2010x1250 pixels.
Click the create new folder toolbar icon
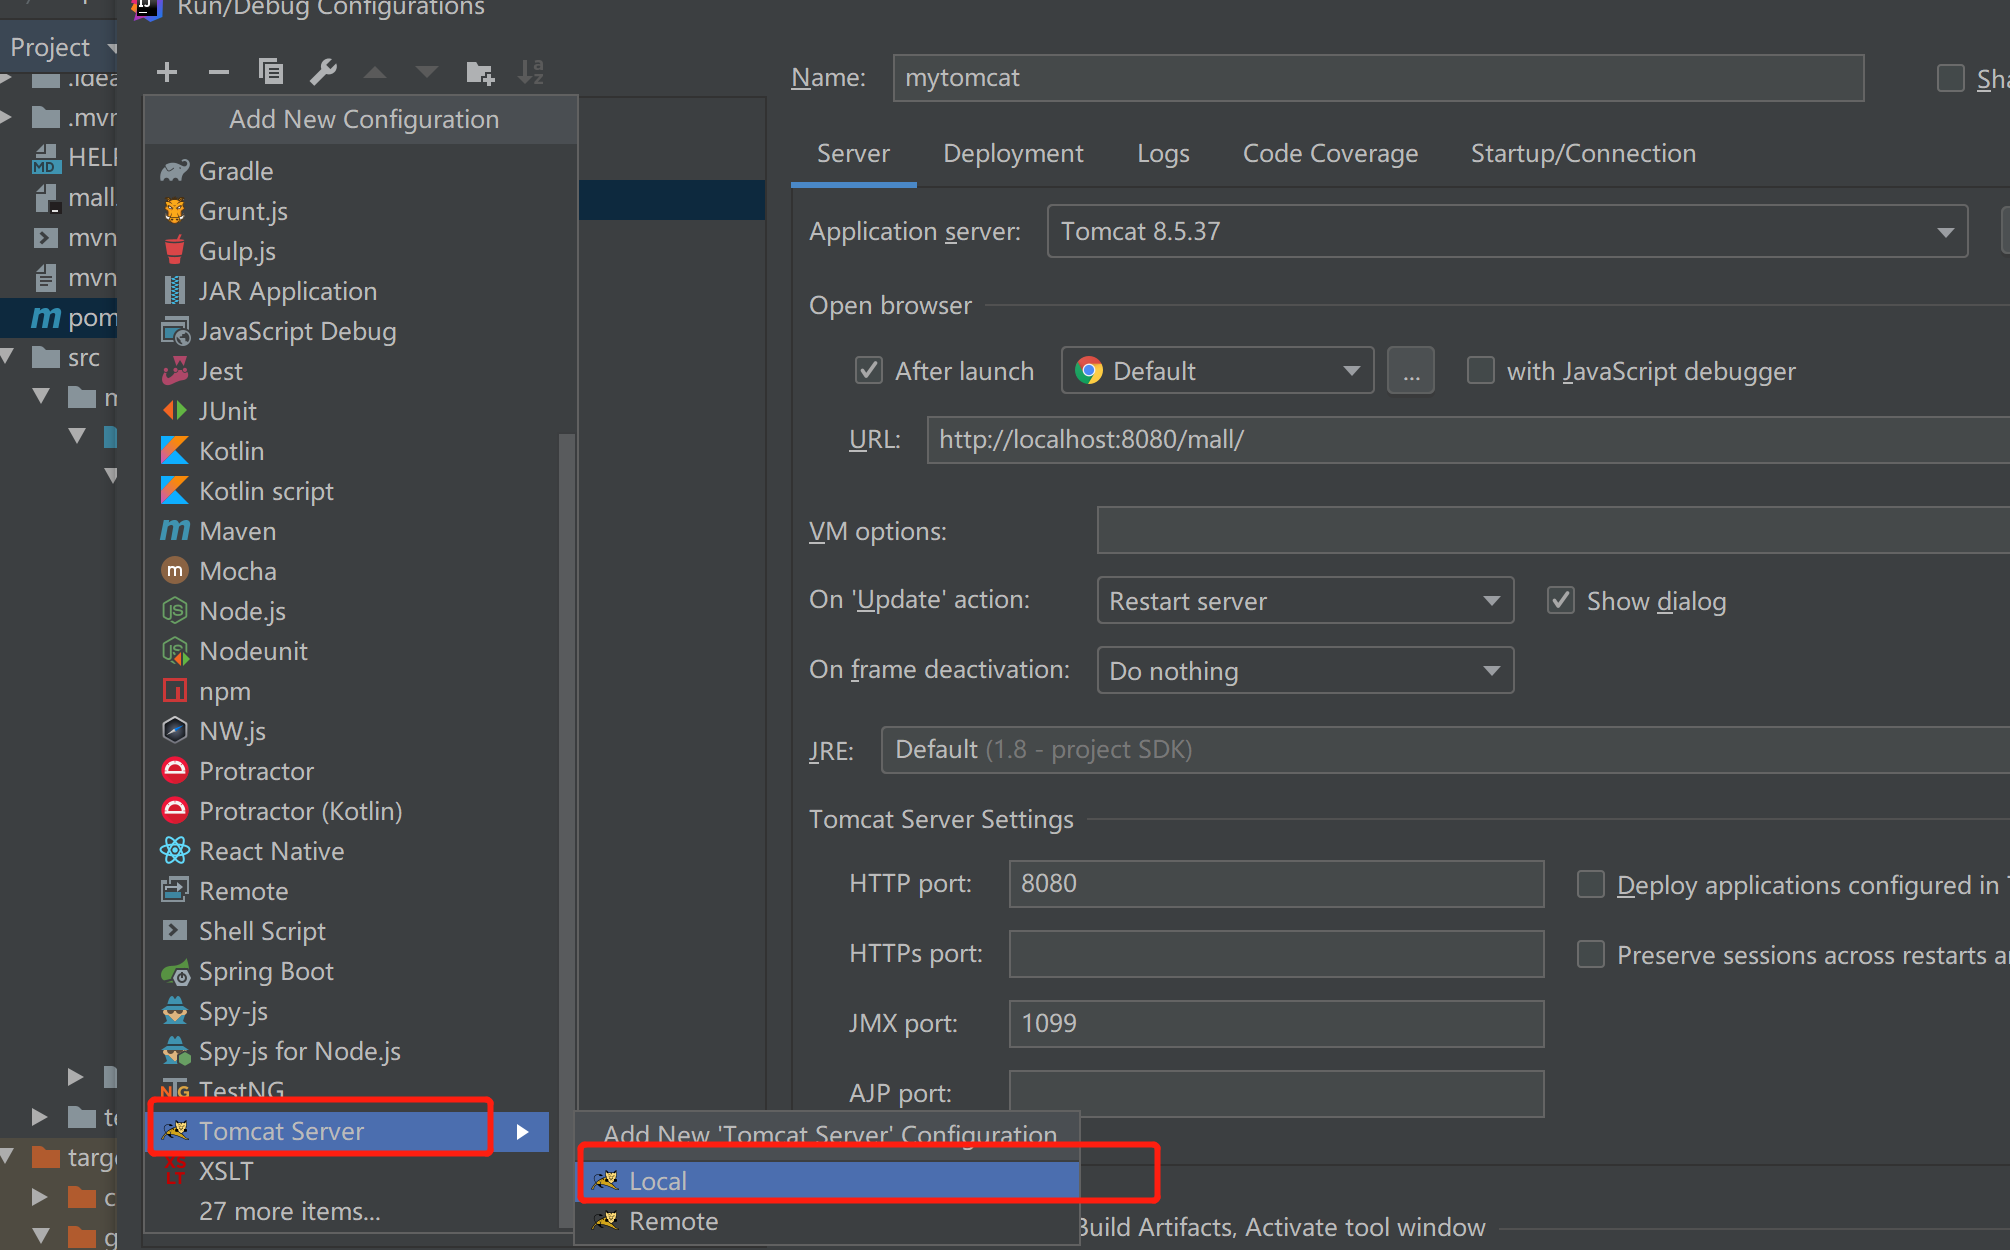(480, 72)
